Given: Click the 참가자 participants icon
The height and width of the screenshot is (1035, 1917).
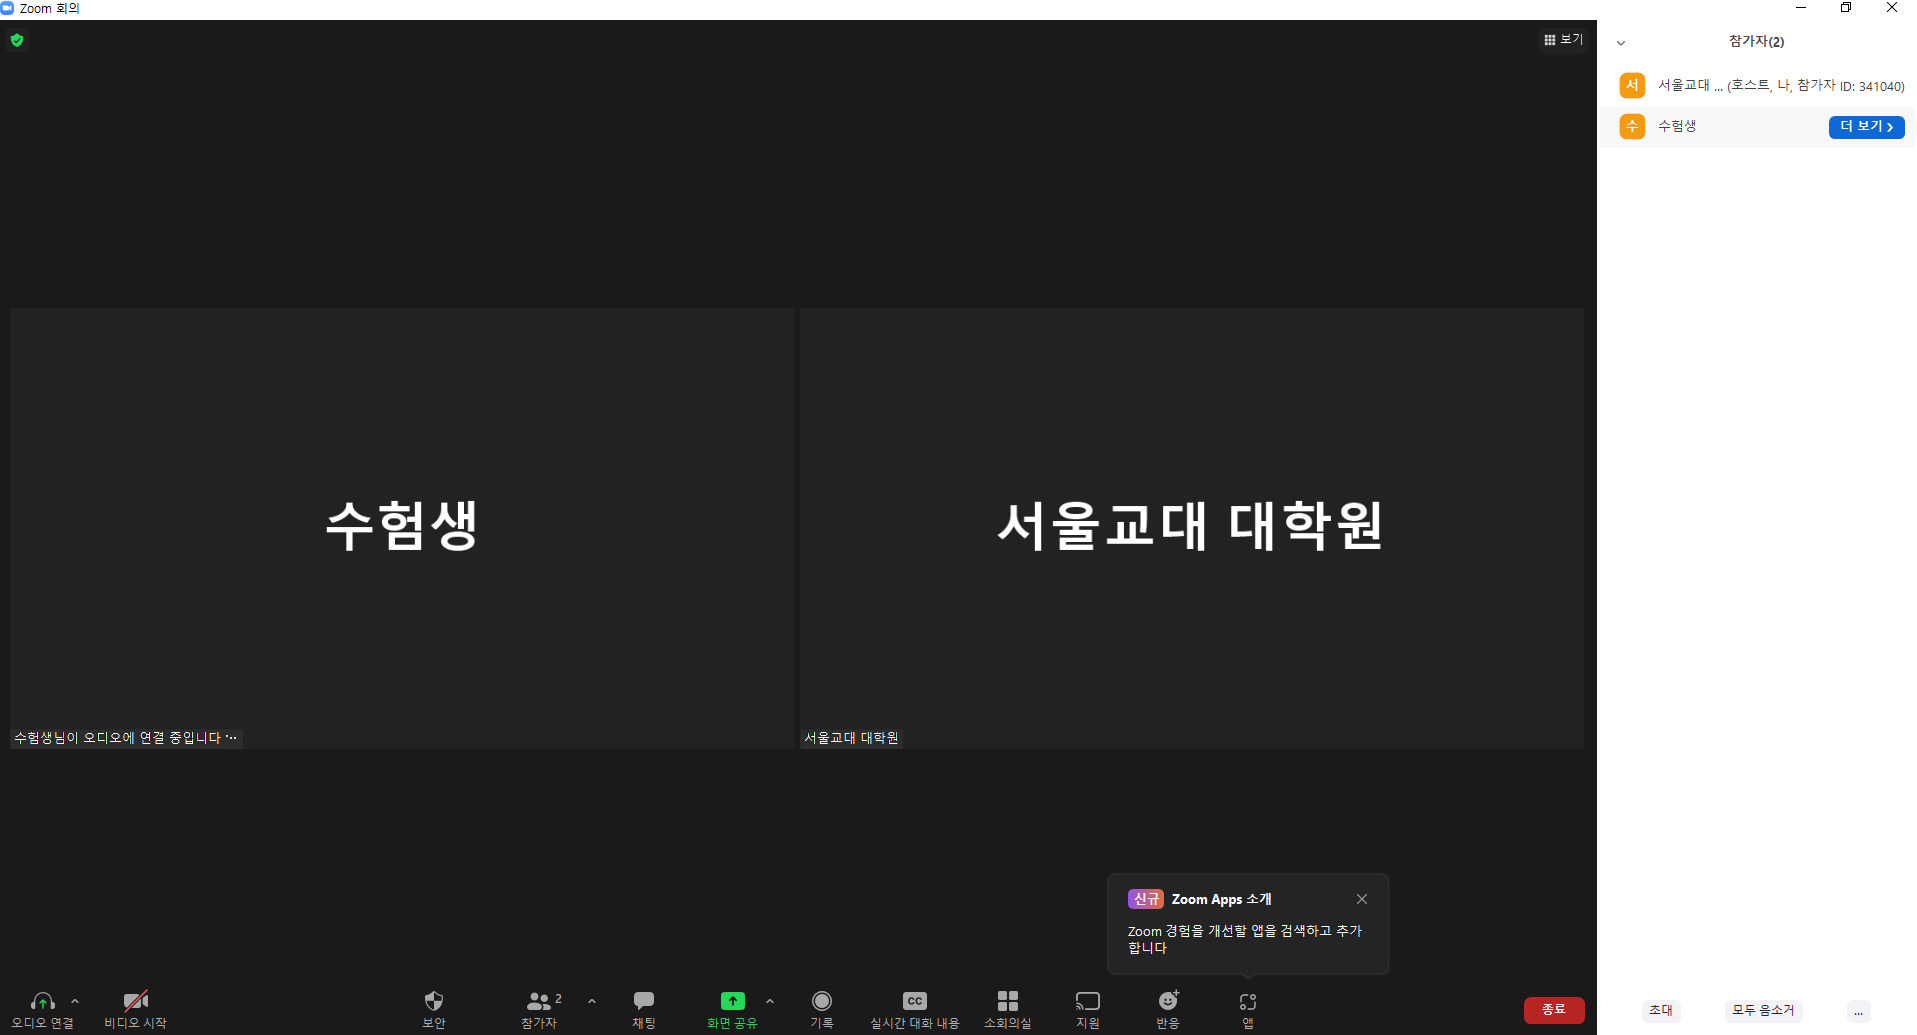Looking at the screenshot, I should [x=539, y=1008].
